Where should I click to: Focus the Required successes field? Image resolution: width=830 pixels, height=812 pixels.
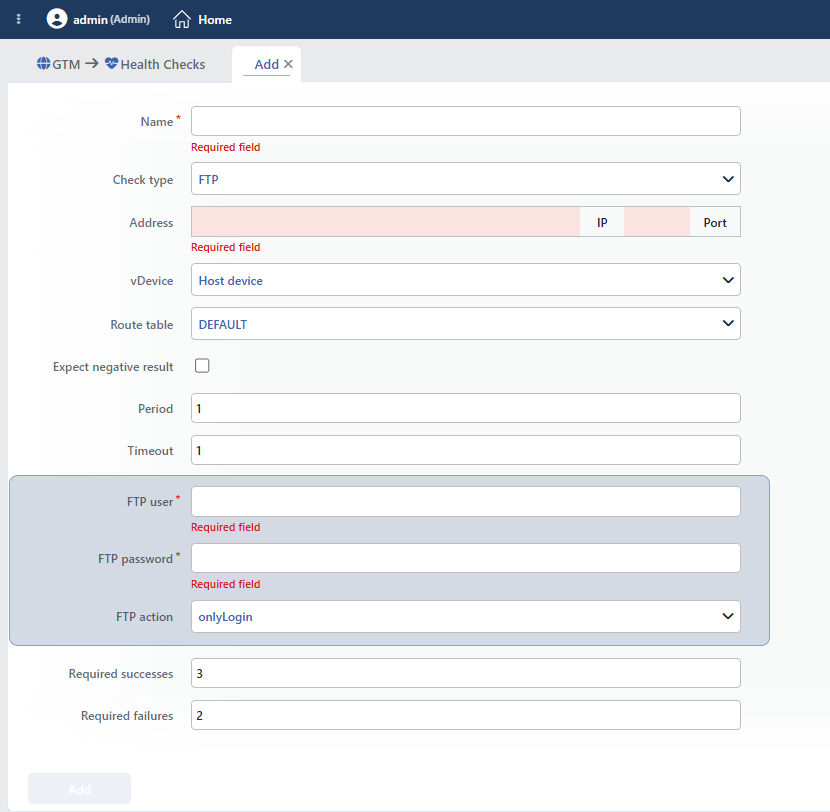pos(465,673)
